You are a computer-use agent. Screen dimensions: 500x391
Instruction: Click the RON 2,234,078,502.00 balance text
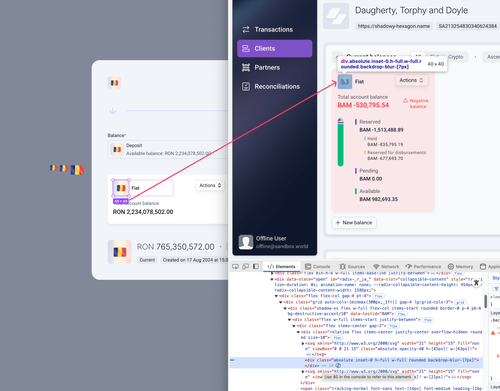coord(143,212)
